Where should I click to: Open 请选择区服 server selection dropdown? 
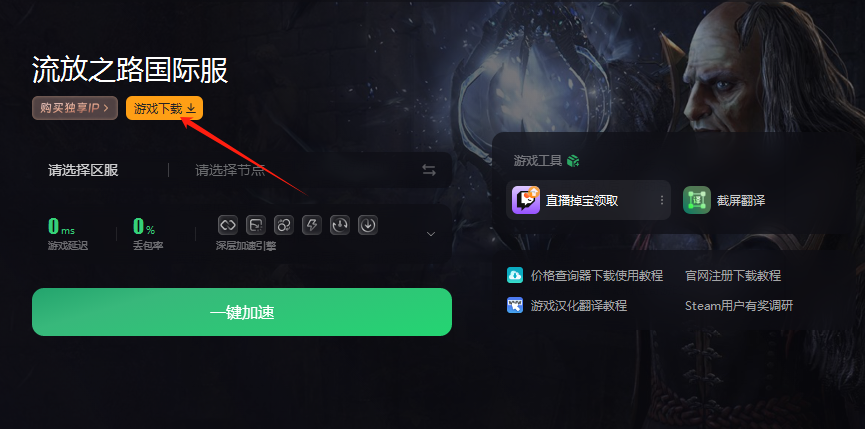(83, 170)
